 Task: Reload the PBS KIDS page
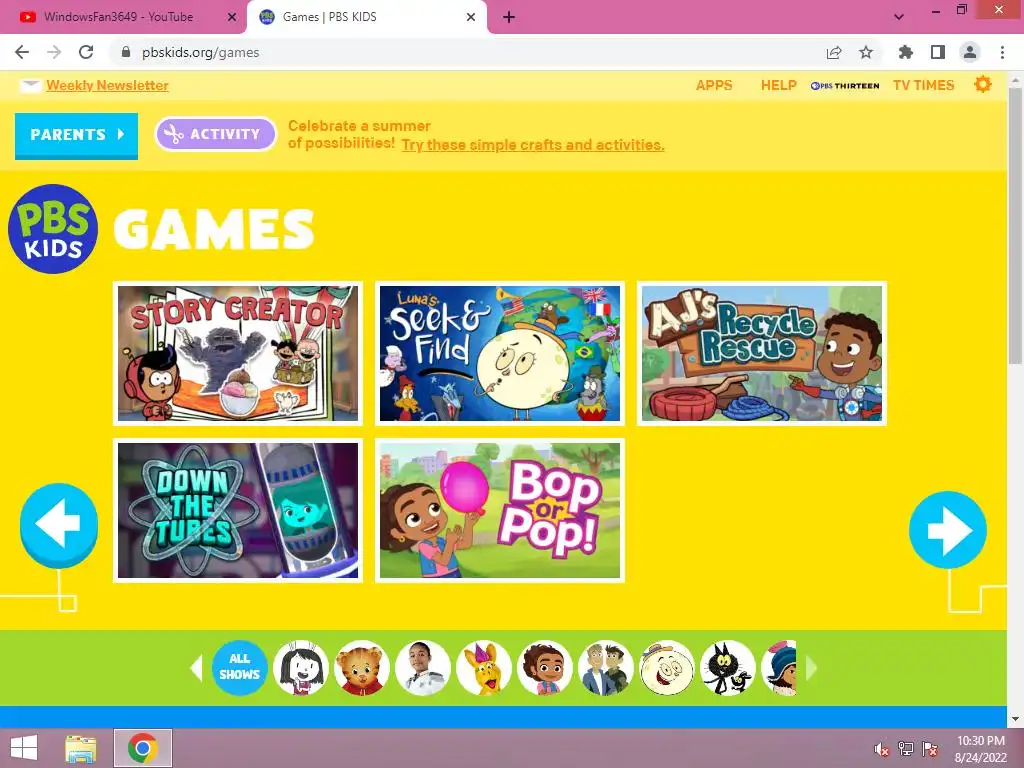click(86, 52)
